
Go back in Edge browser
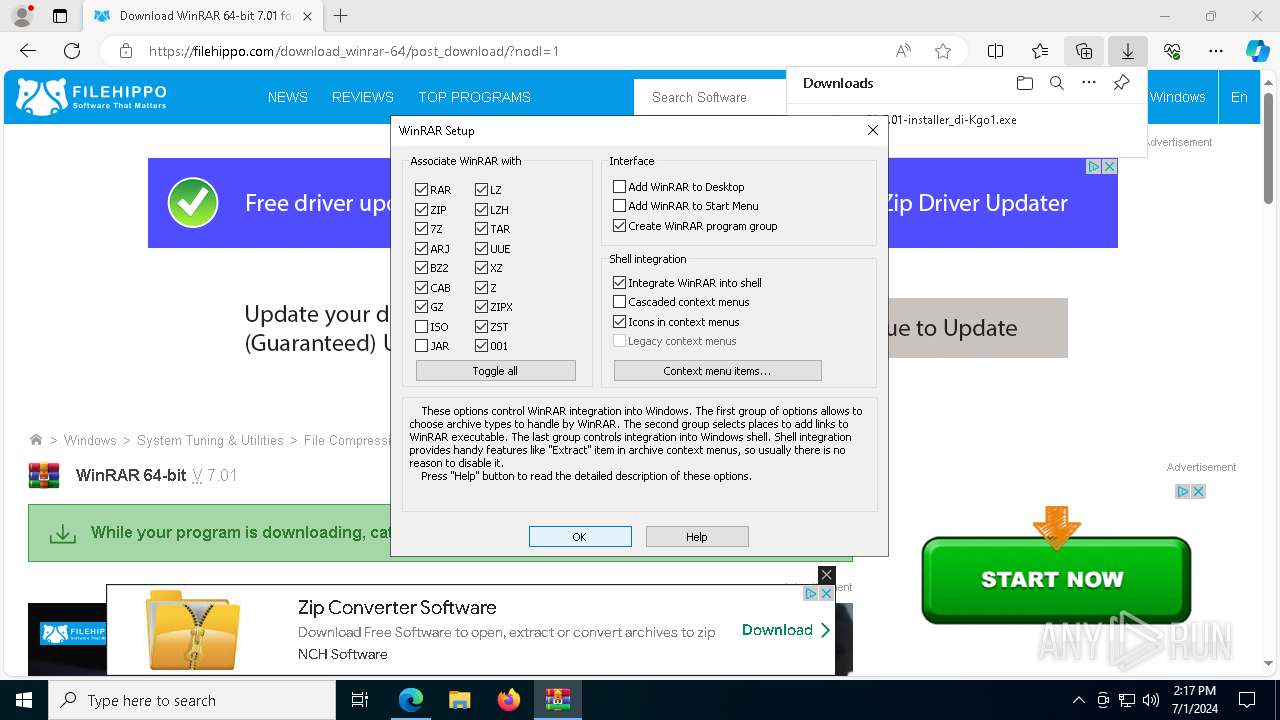click(x=28, y=51)
